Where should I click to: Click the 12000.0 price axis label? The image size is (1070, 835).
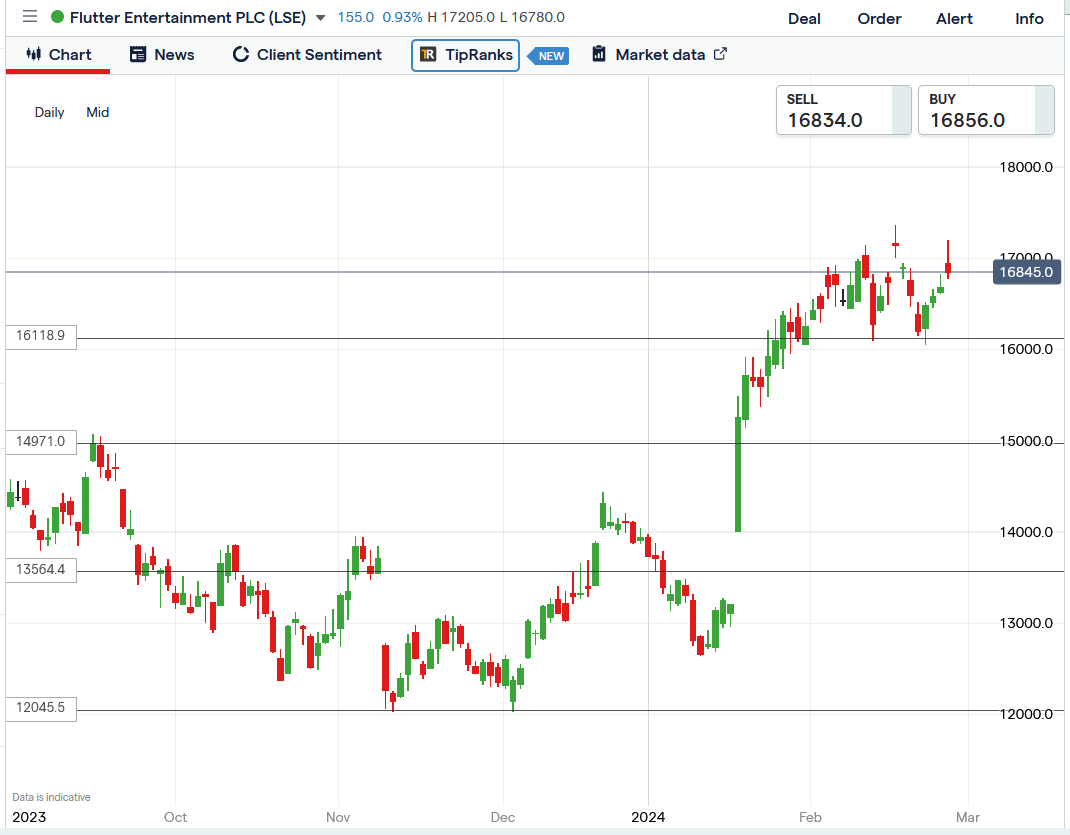pyautogui.click(x=1026, y=714)
